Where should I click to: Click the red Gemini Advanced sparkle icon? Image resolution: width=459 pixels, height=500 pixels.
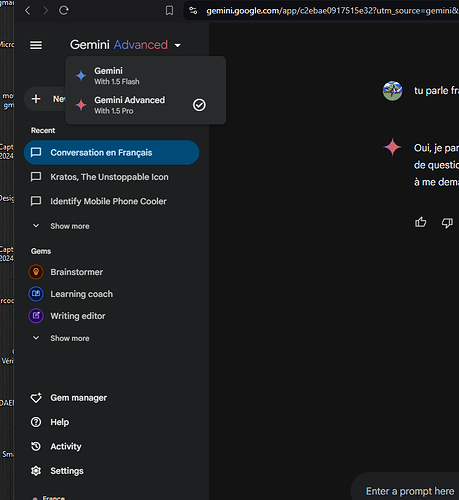pos(81,105)
